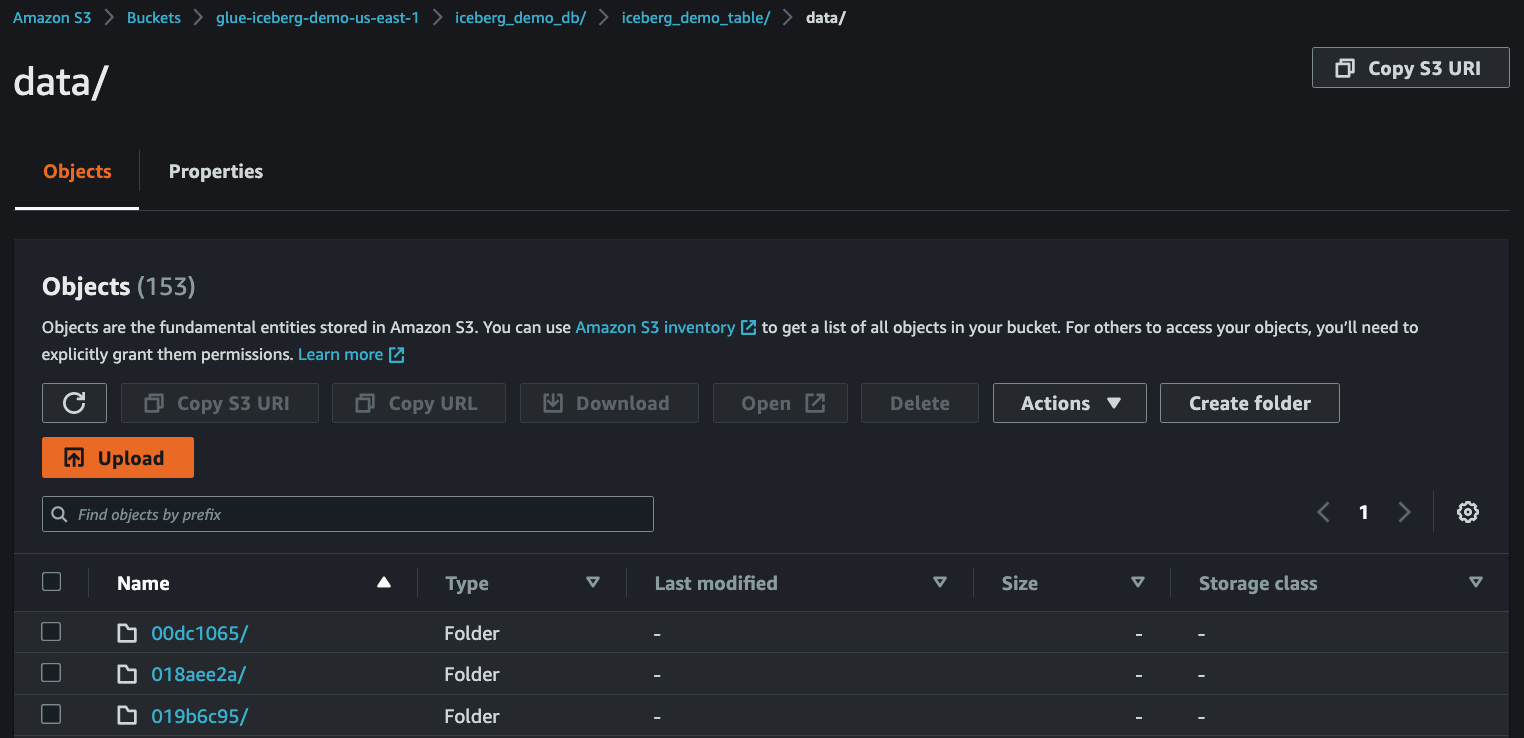Check the box for 018aee2a/ folder

click(x=51, y=673)
